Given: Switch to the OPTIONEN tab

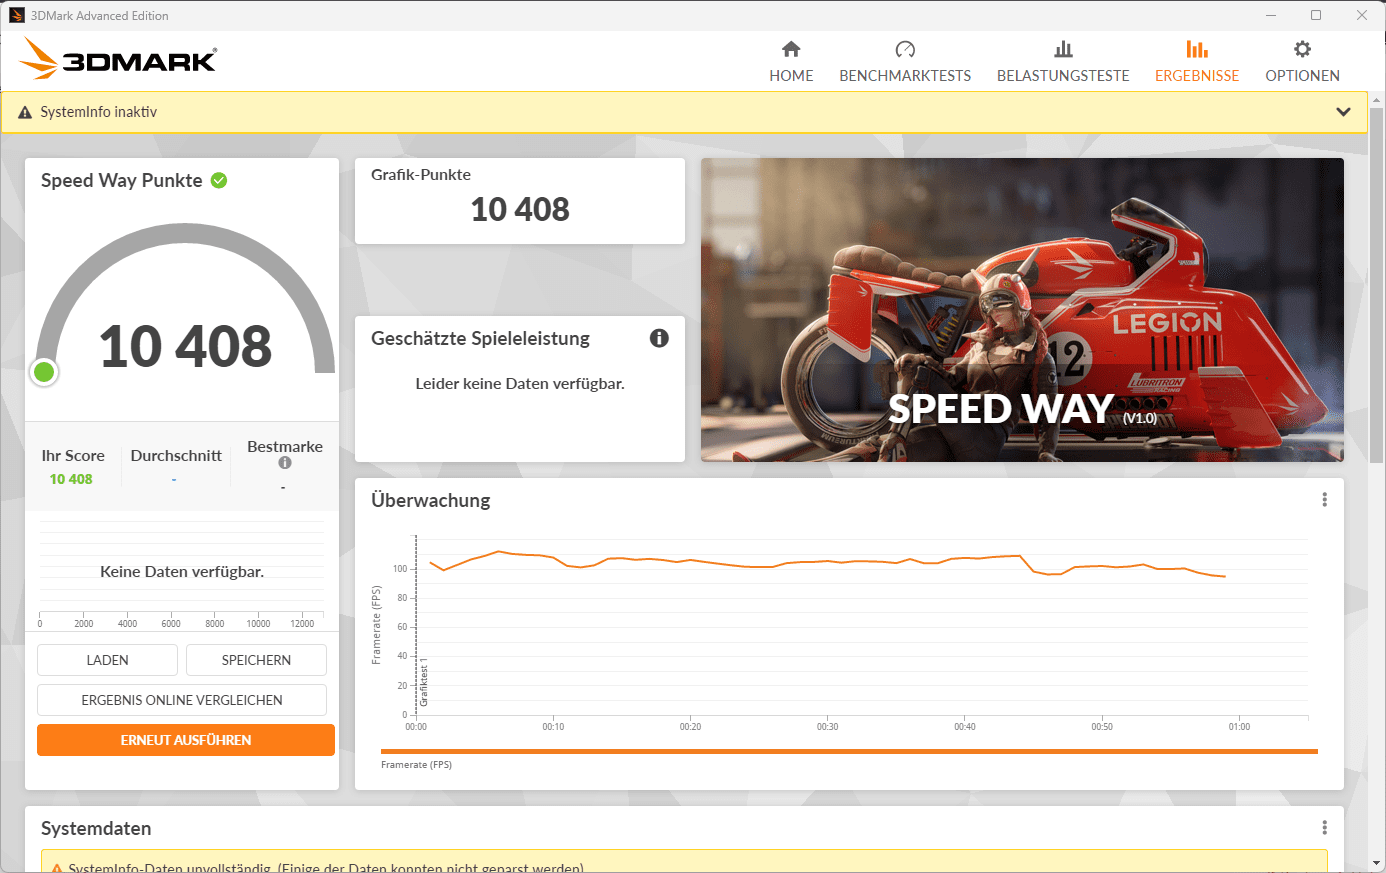Looking at the screenshot, I should pyautogui.click(x=1302, y=76).
